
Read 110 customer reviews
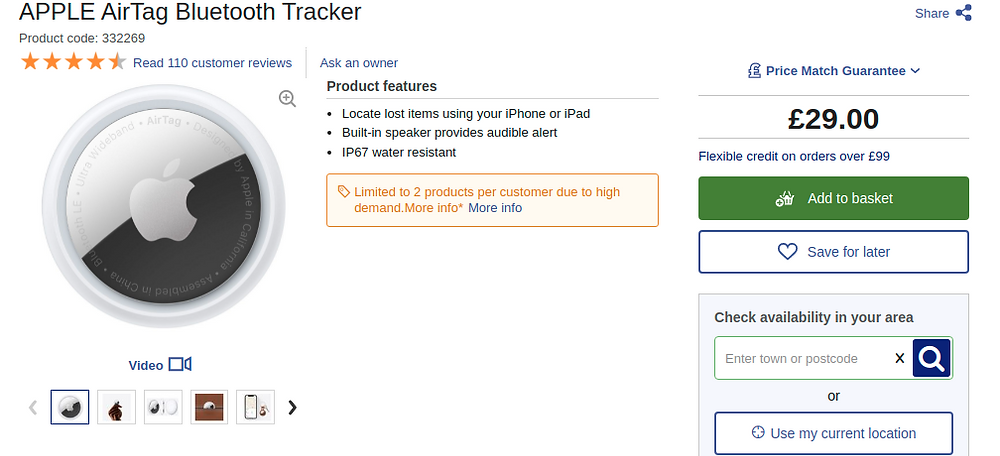(212, 63)
